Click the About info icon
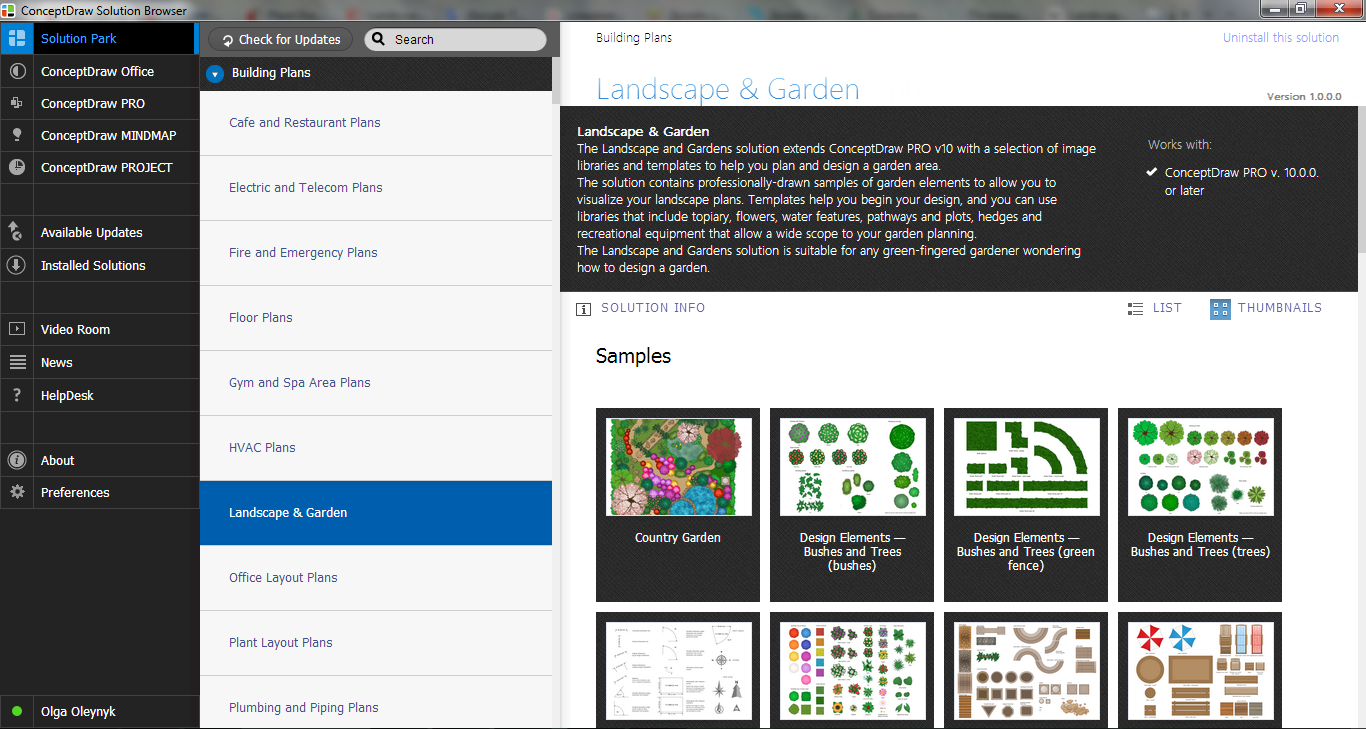 pos(16,460)
